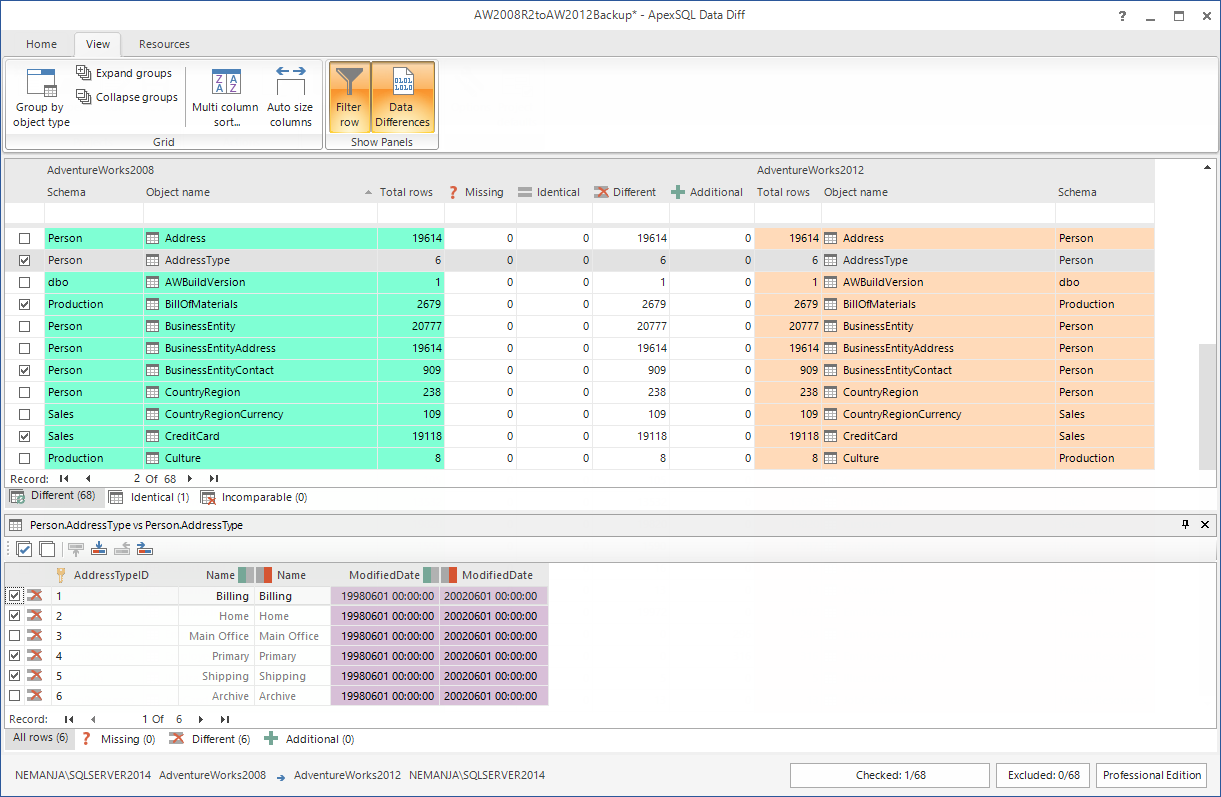
Task: Switch to Incomparable (0) tab
Action: [254, 497]
